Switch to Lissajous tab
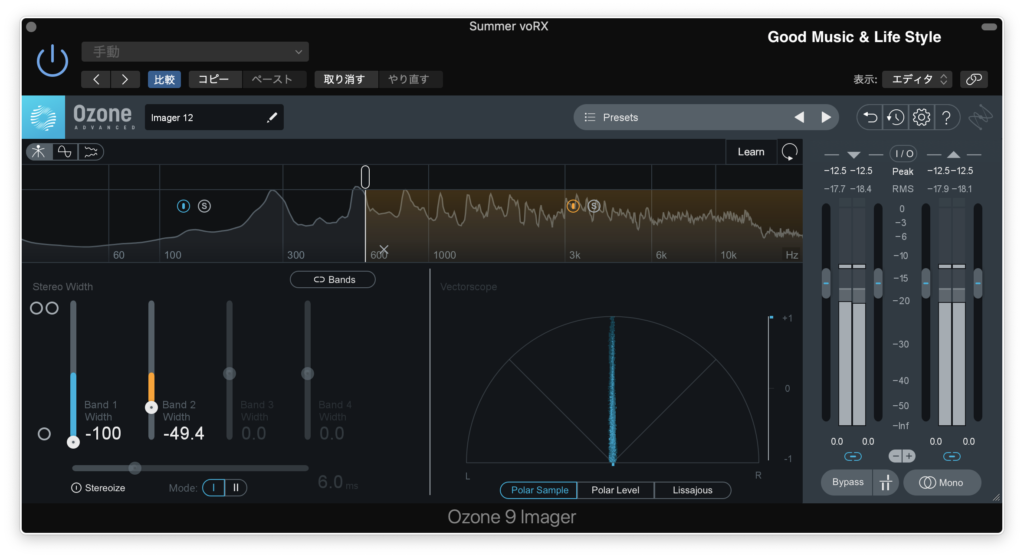Image resolution: width=1024 pixels, height=558 pixels. click(x=692, y=490)
